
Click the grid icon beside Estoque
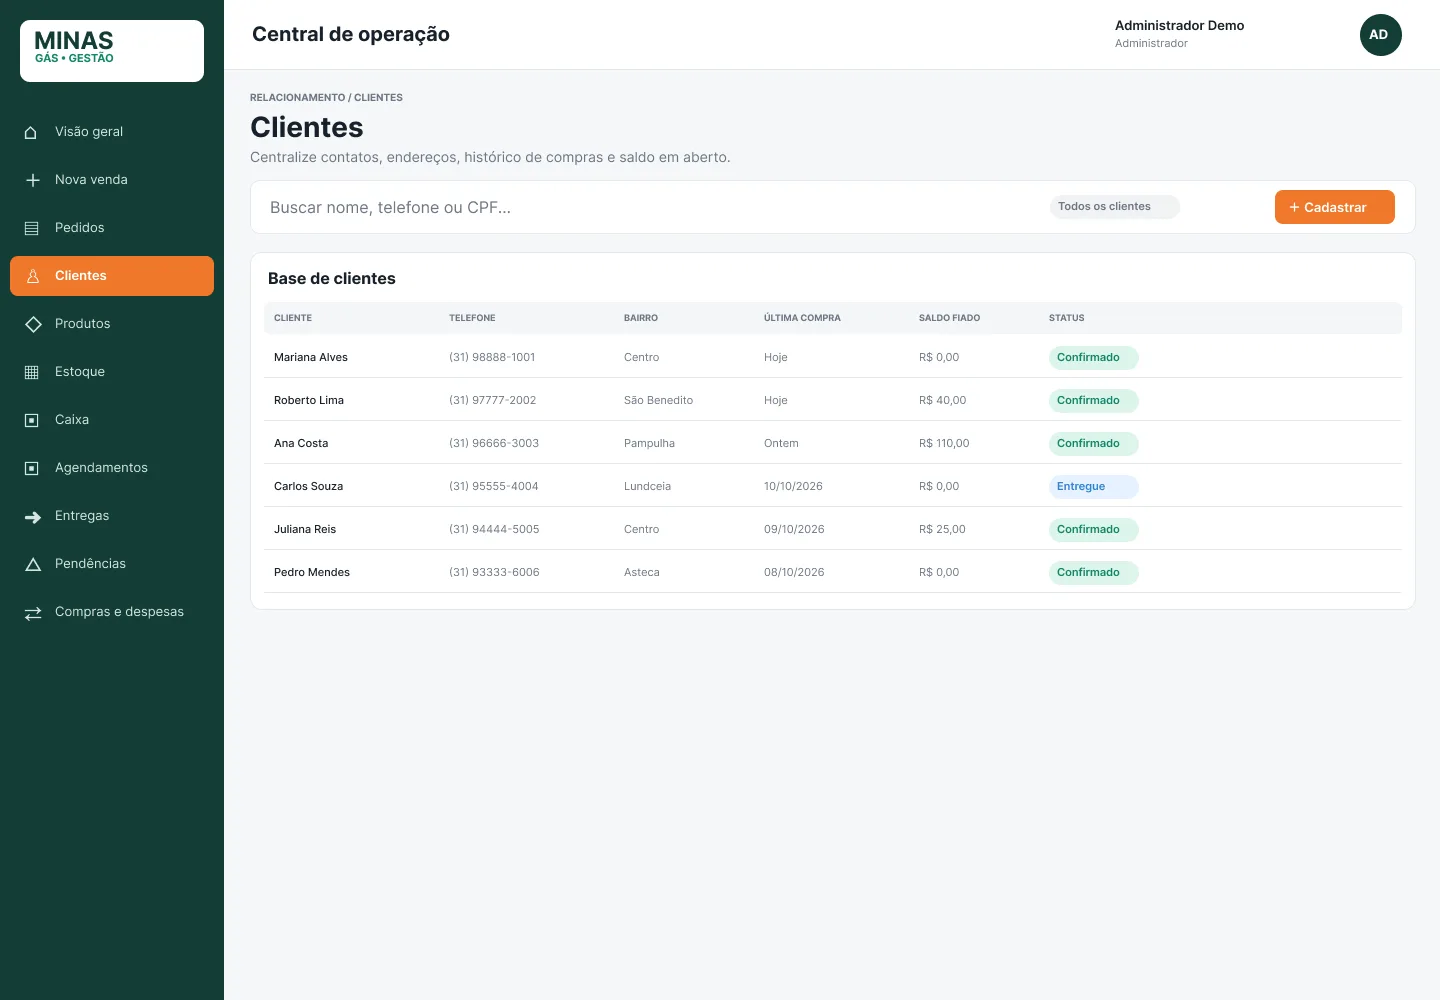click(32, 372)
